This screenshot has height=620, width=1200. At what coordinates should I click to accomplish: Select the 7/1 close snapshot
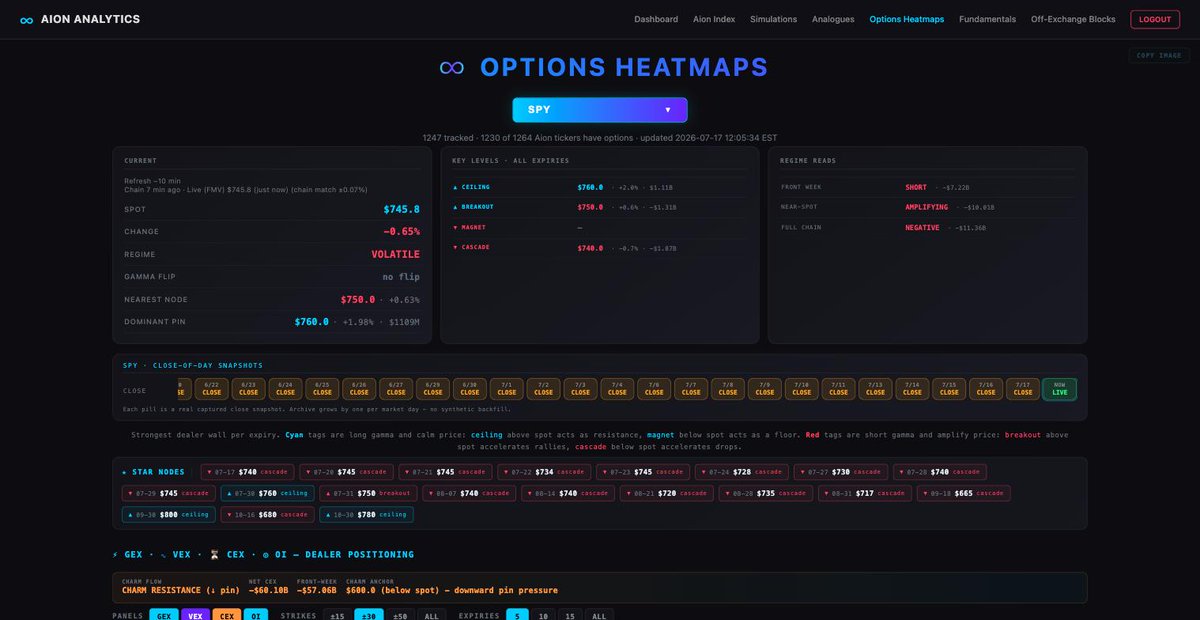click(x=507, y=389)
